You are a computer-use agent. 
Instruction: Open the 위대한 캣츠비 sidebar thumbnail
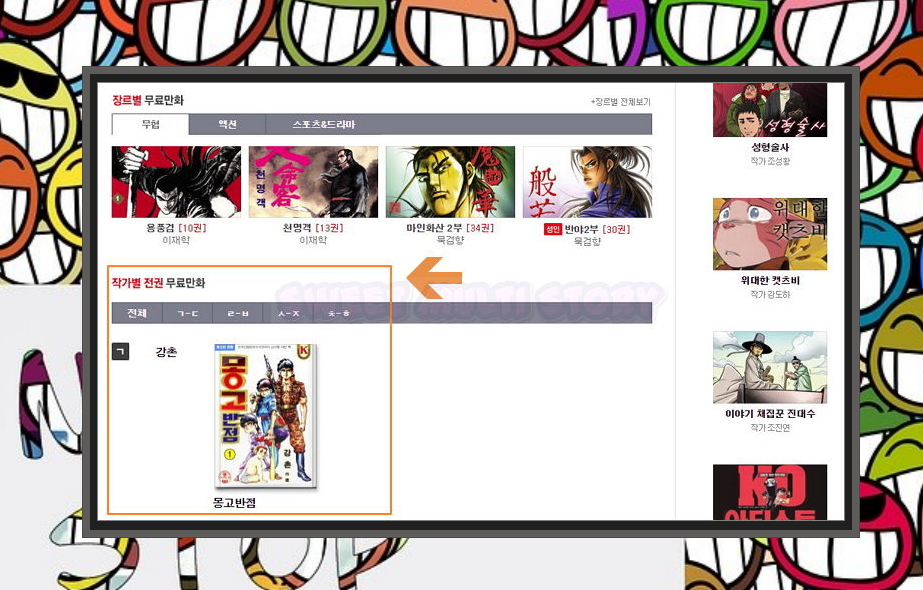pos(770,234)
